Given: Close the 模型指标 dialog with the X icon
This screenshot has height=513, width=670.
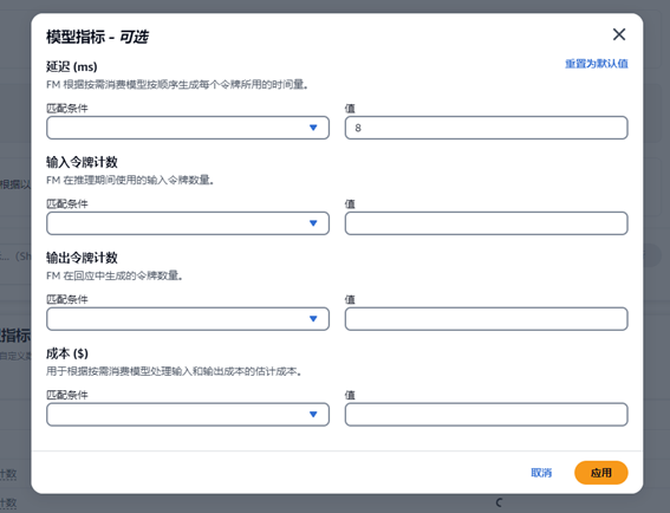Looking at the screenshot, I should (x=619, y=35).
